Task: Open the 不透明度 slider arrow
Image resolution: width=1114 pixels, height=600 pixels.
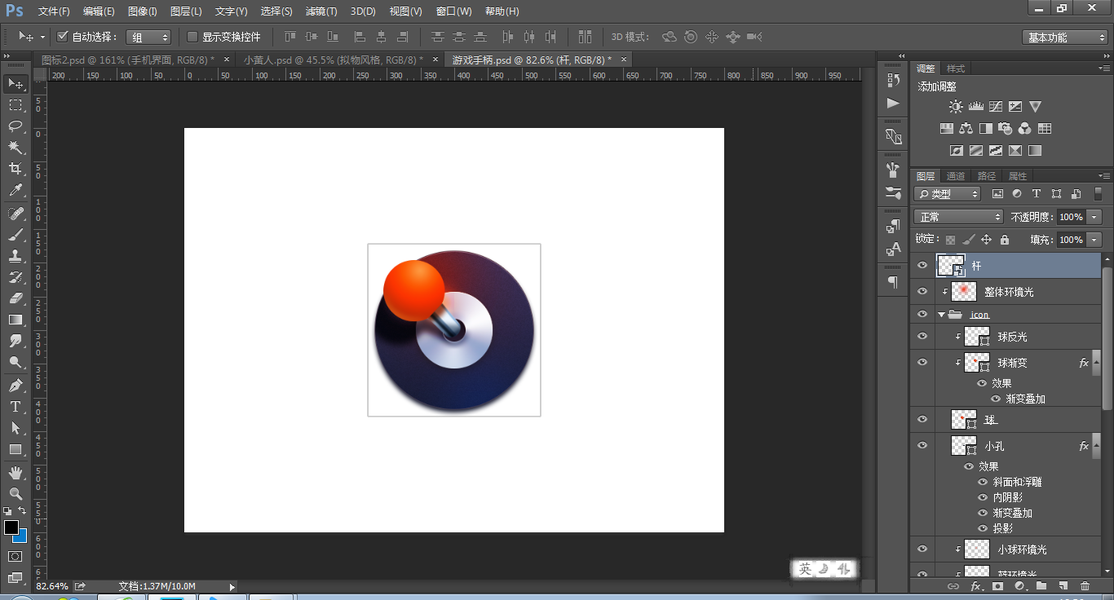Action: [1094, 217]
